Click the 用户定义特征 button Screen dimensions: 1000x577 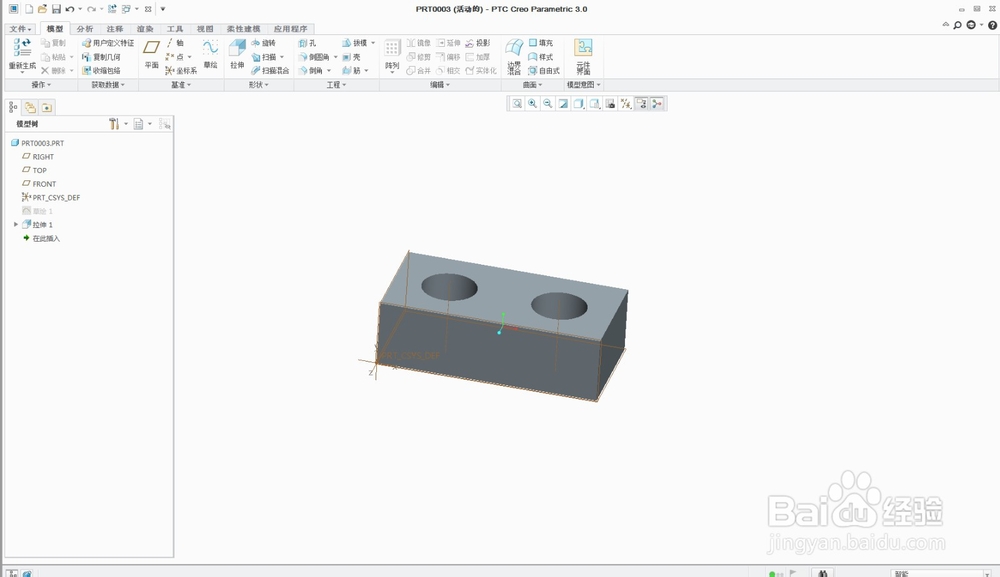click(107, 44)
